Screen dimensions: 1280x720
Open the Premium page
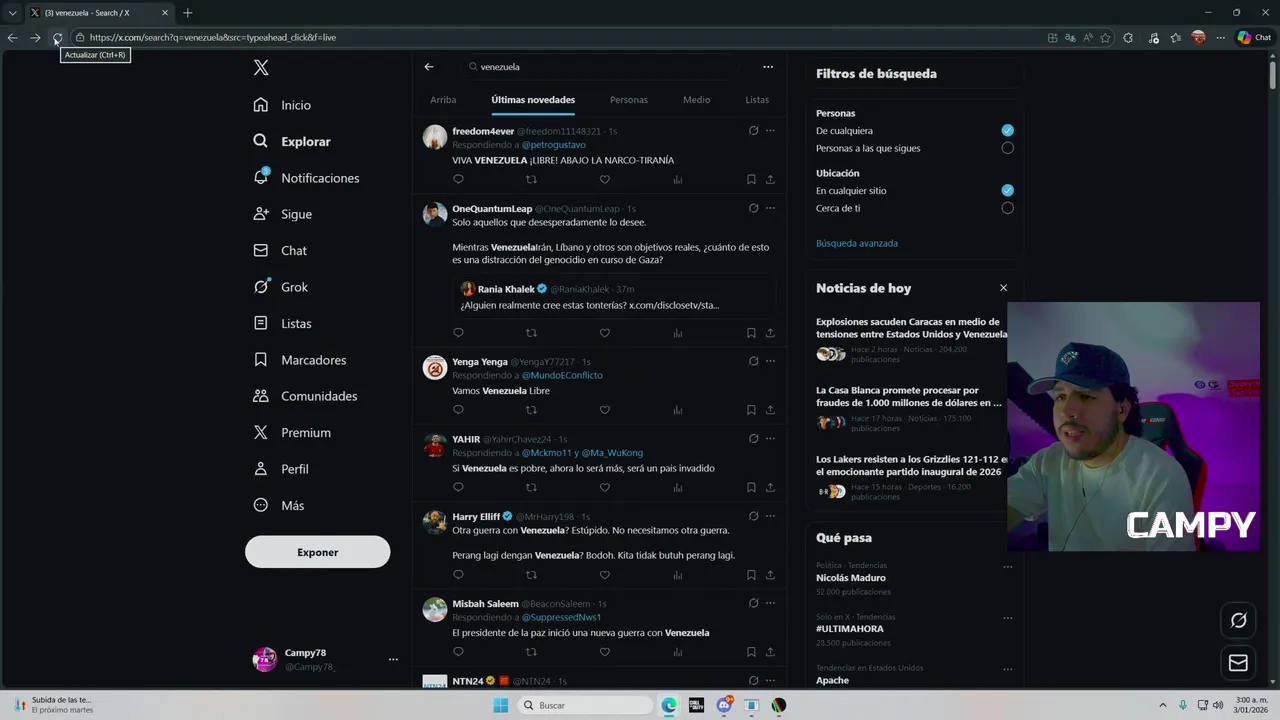[x=292, y=433]
